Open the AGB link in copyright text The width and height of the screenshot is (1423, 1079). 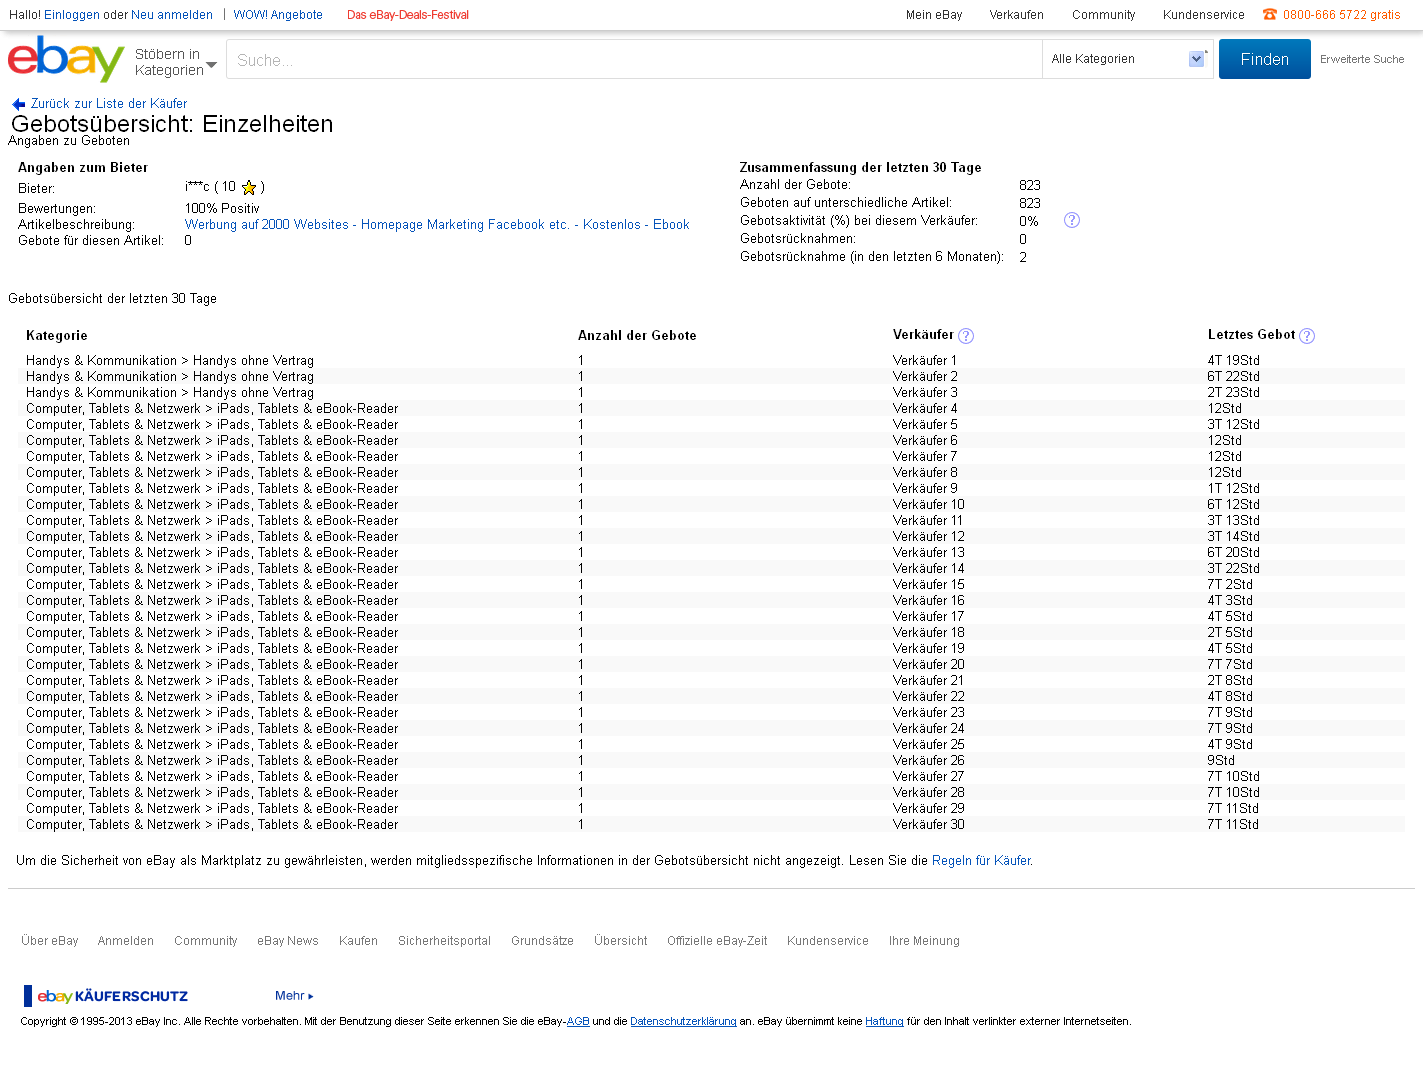[578, 1022]
